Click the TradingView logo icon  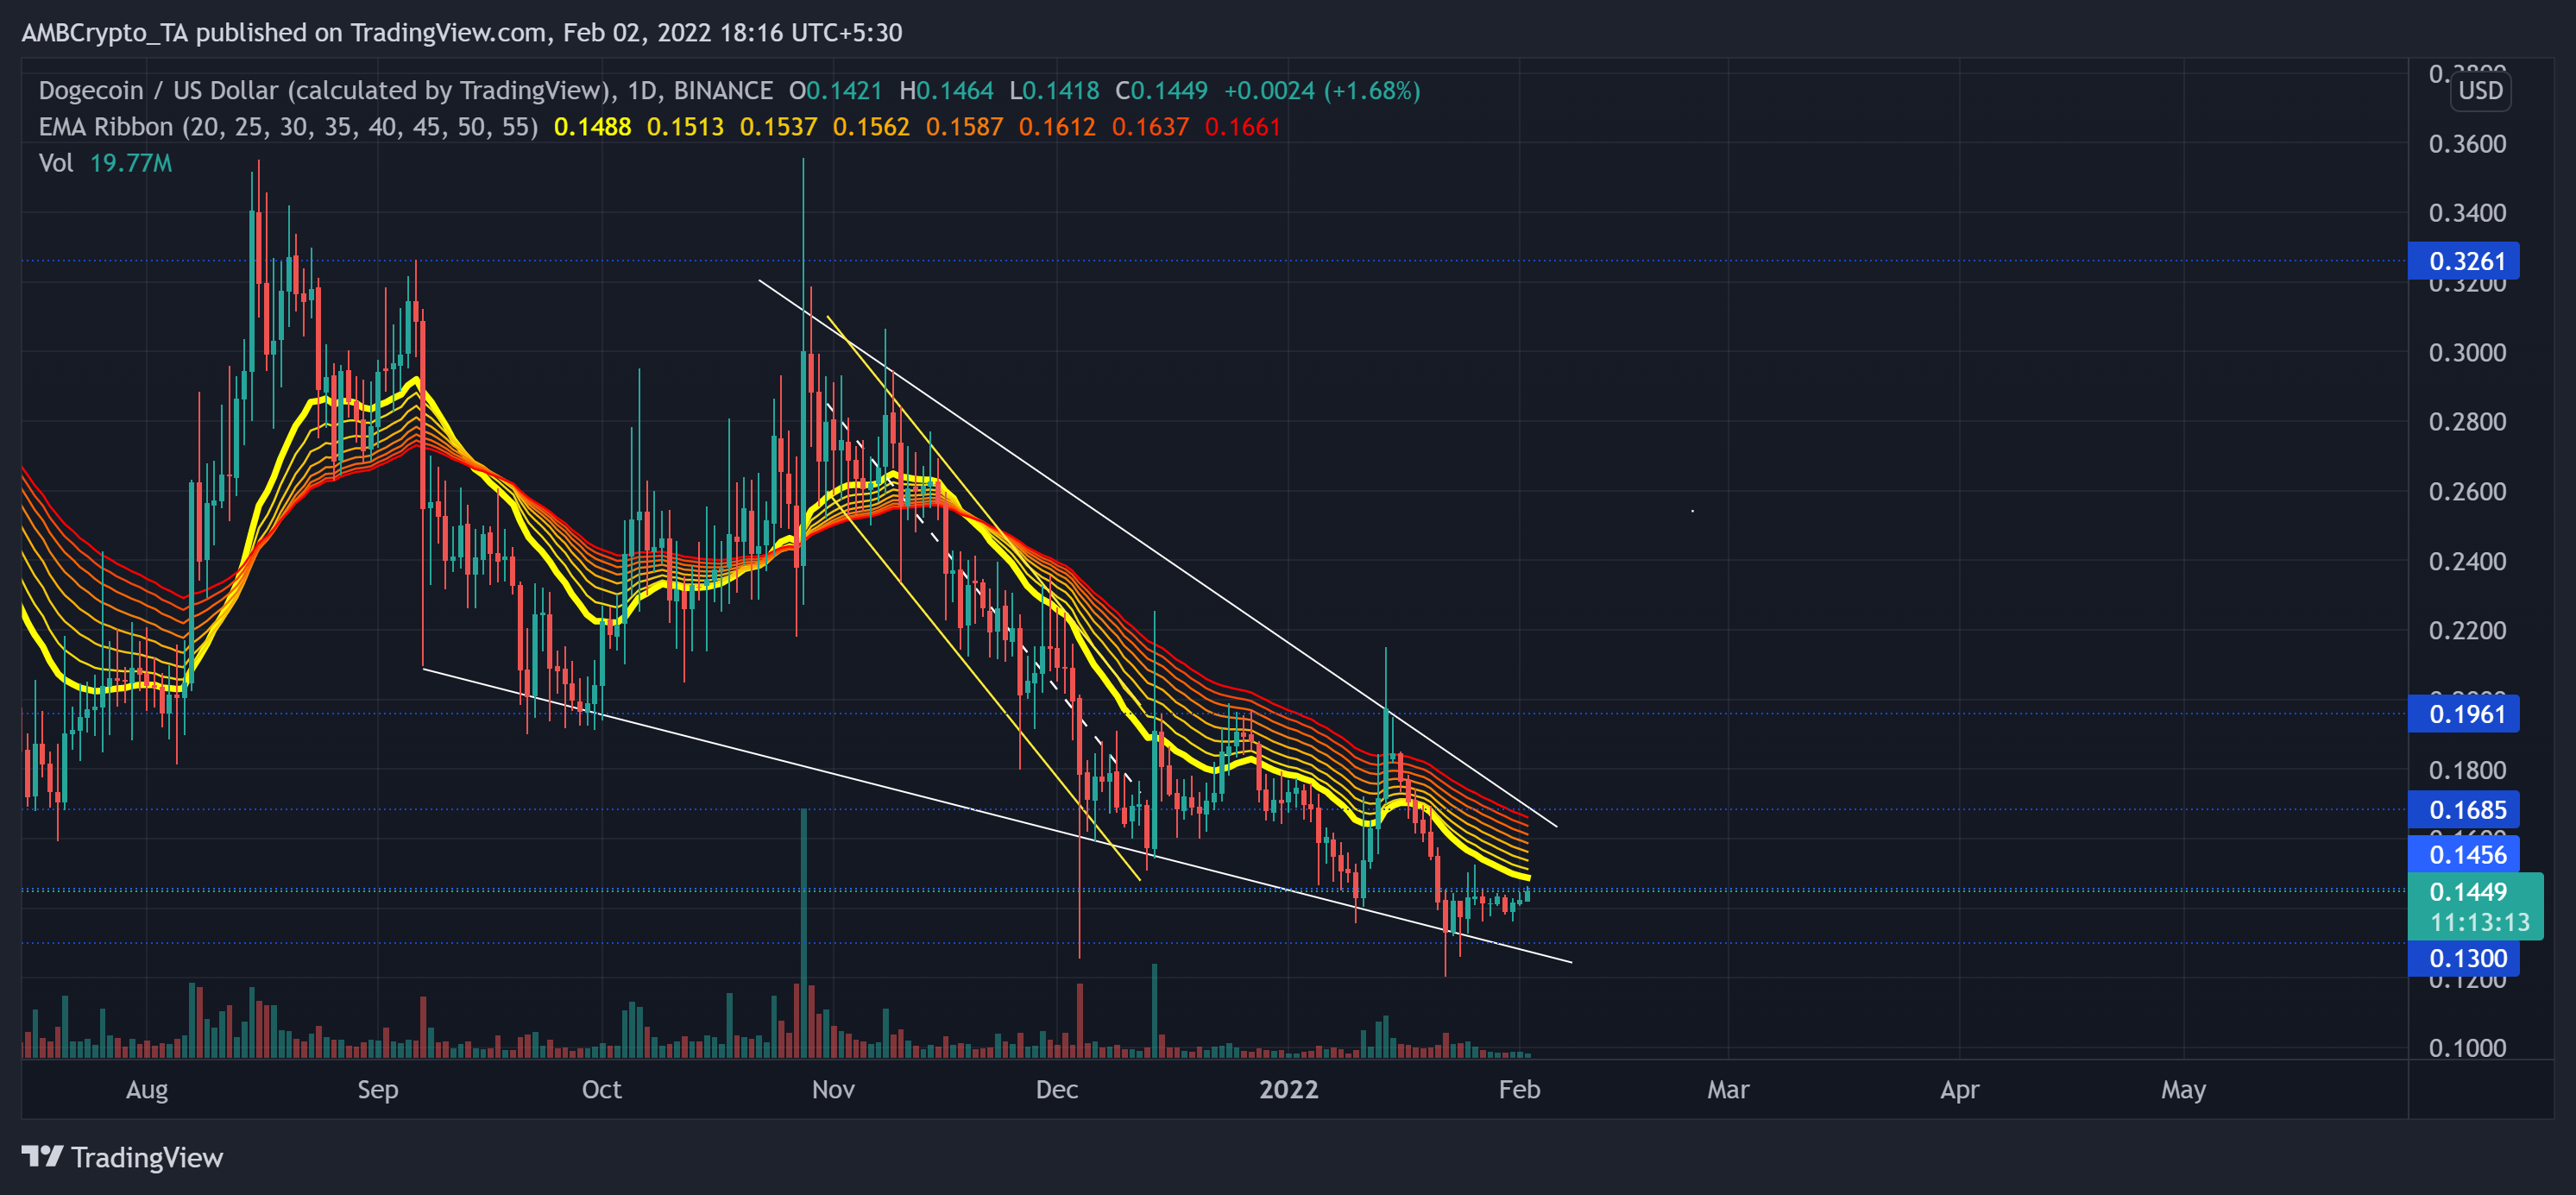[42, 1157]
